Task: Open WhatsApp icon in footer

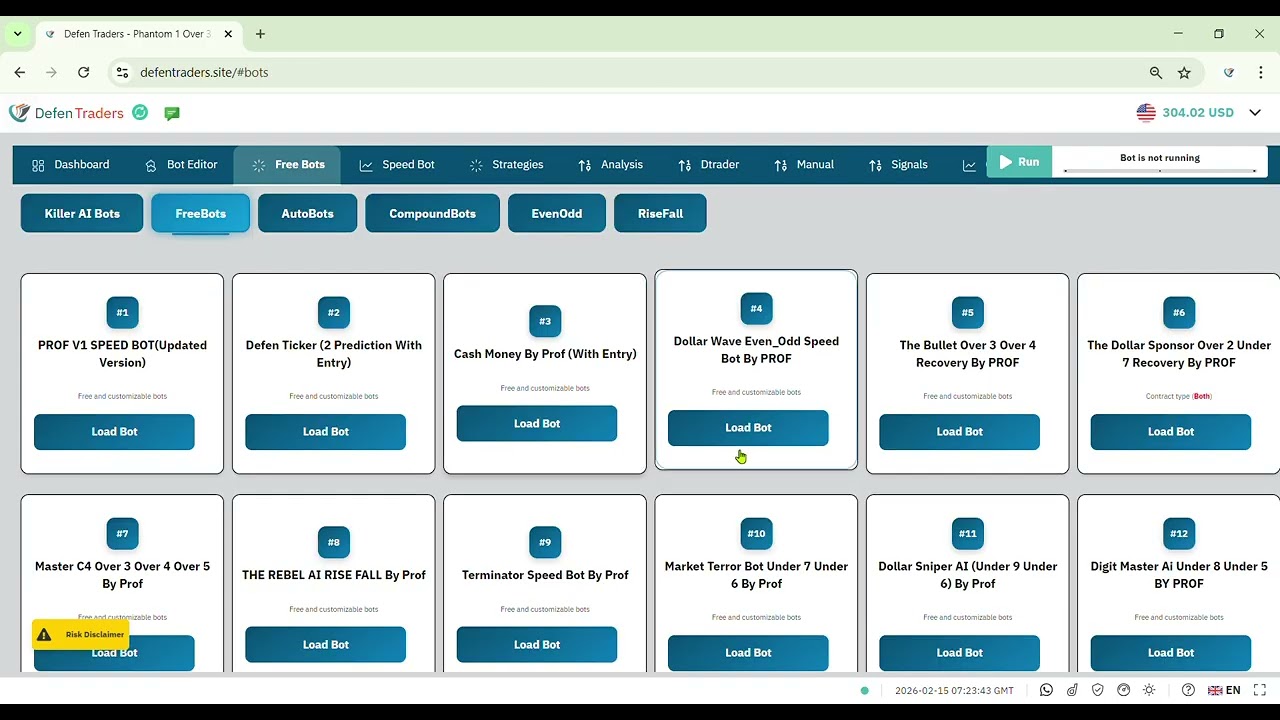Action: point(1046,690)
